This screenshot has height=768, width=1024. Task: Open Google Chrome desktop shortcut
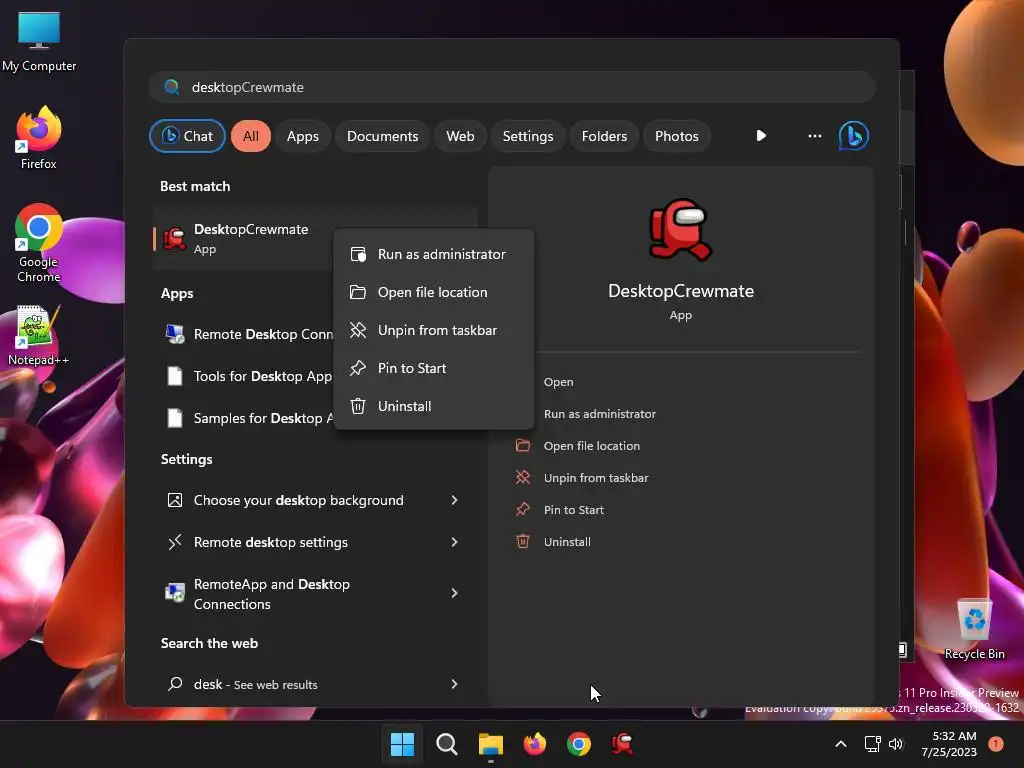pos(39,243)
